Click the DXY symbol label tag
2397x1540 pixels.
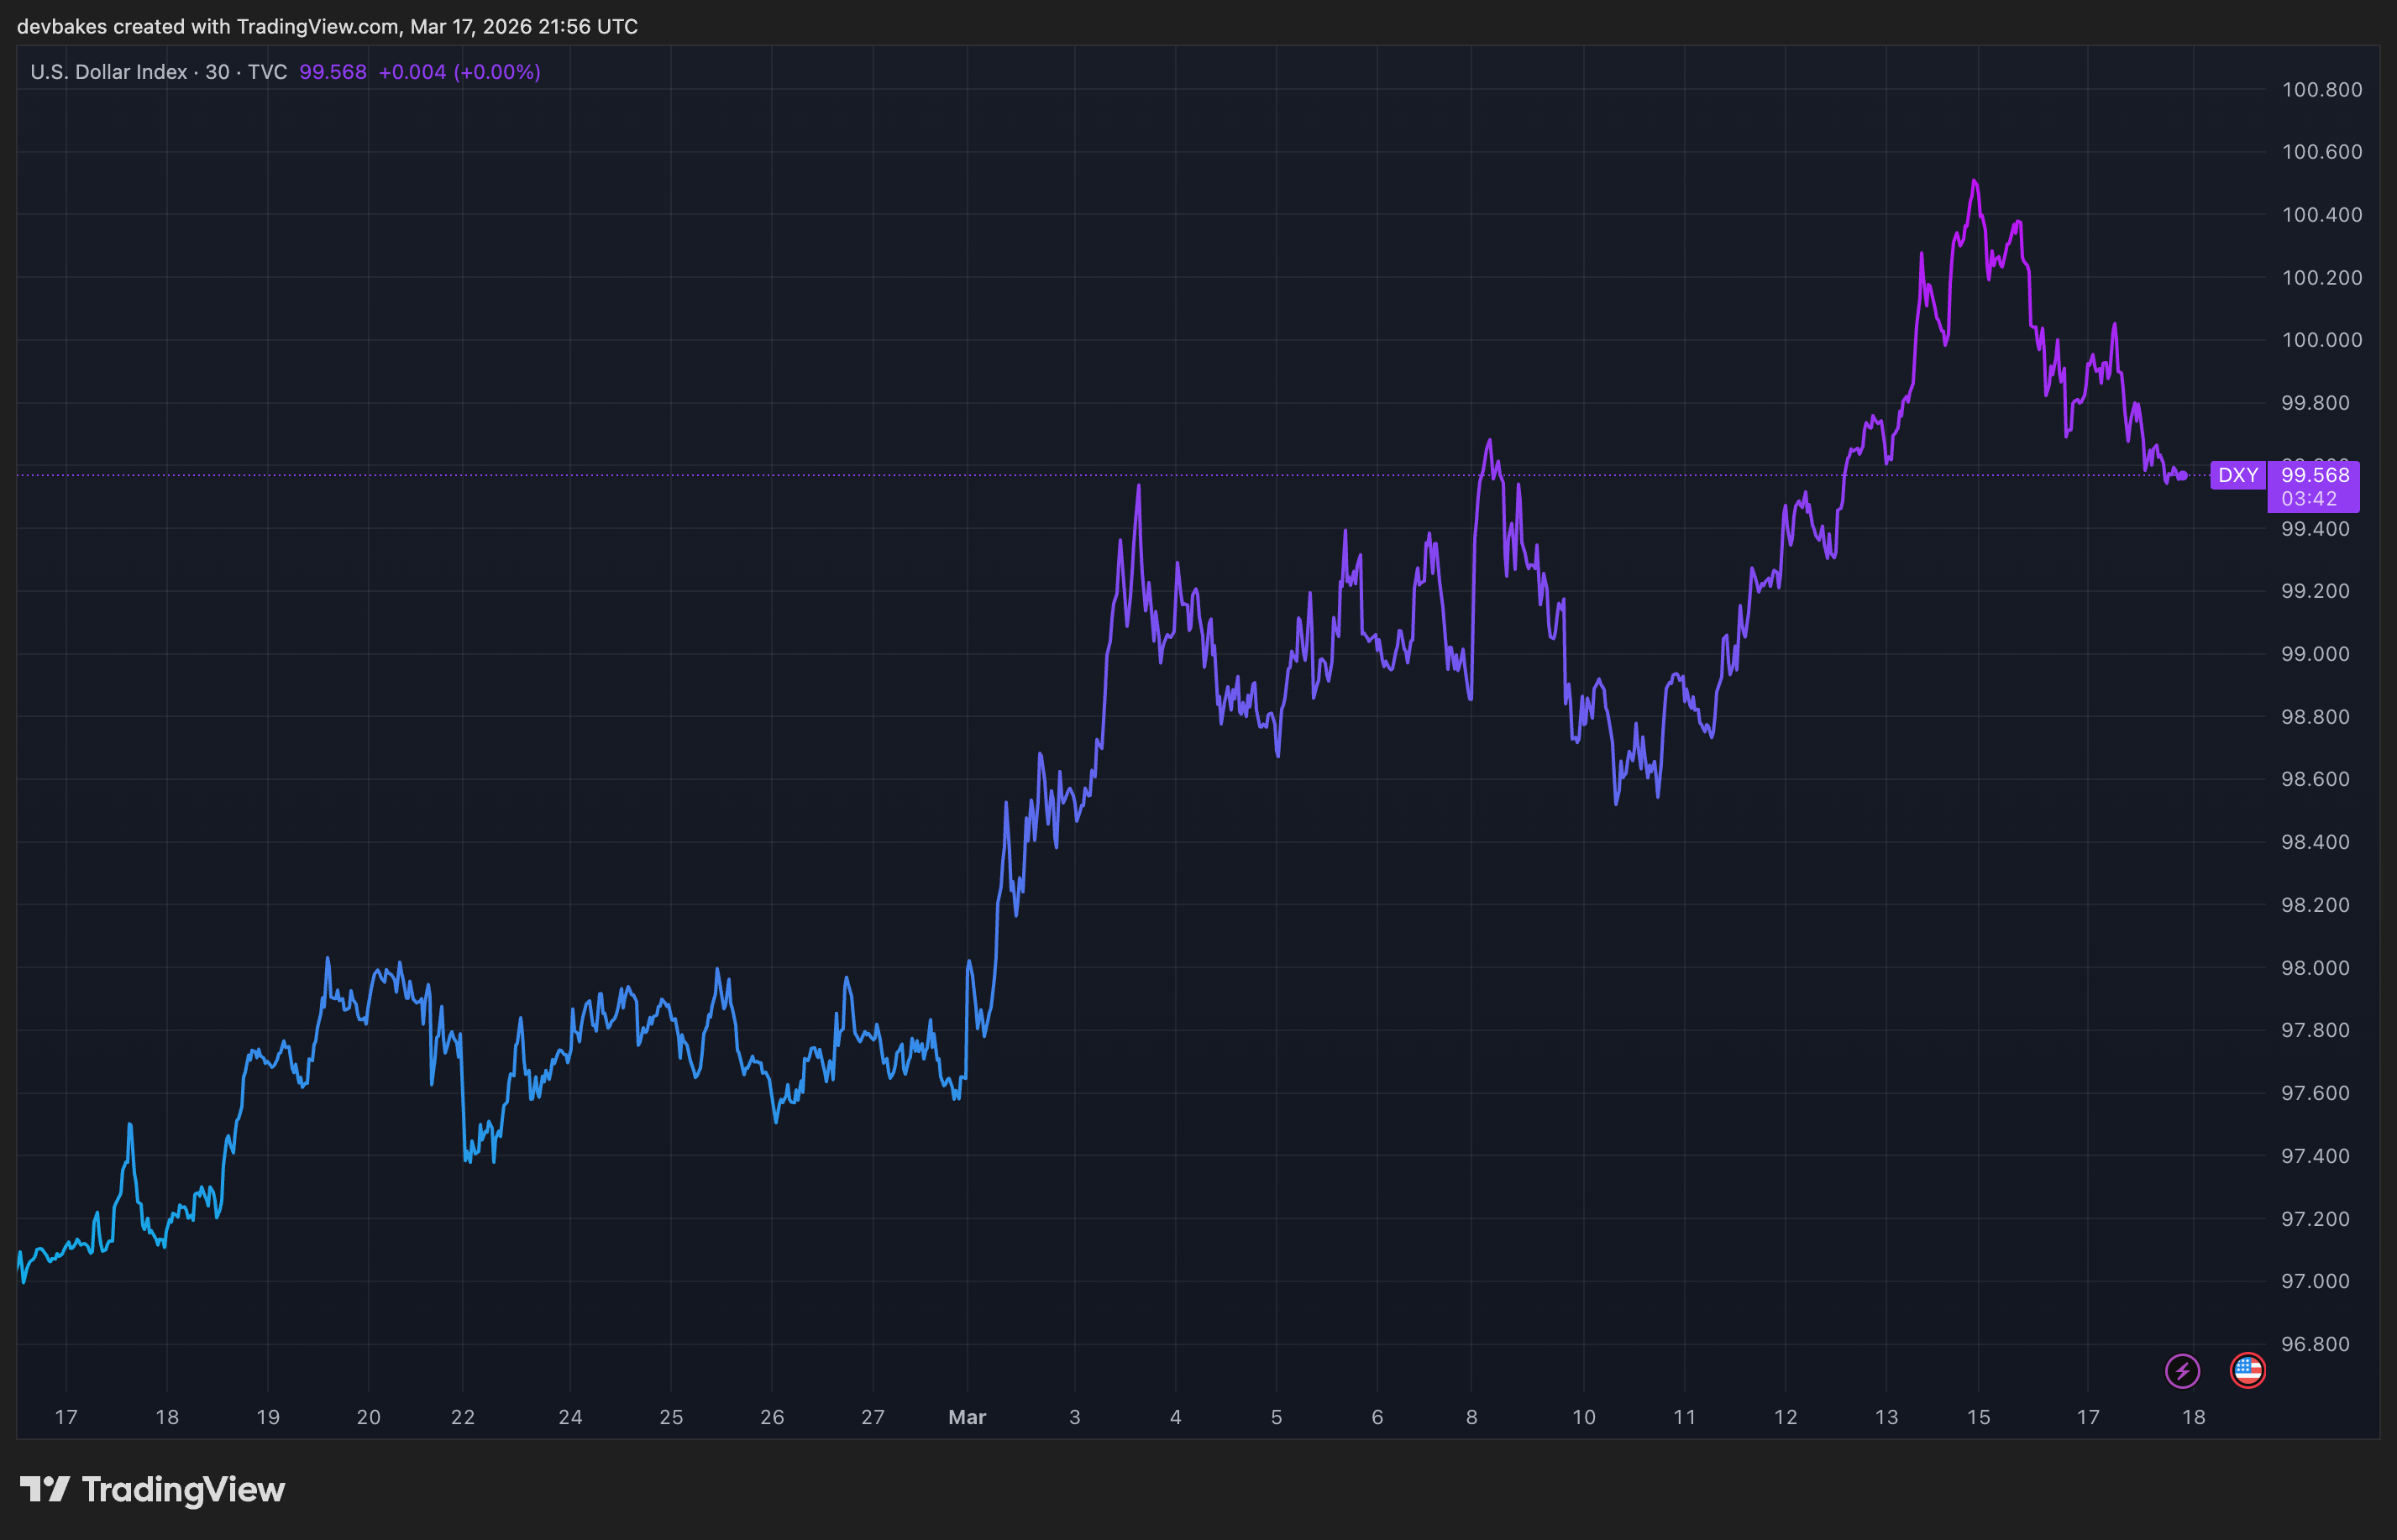click(2237, 475)
